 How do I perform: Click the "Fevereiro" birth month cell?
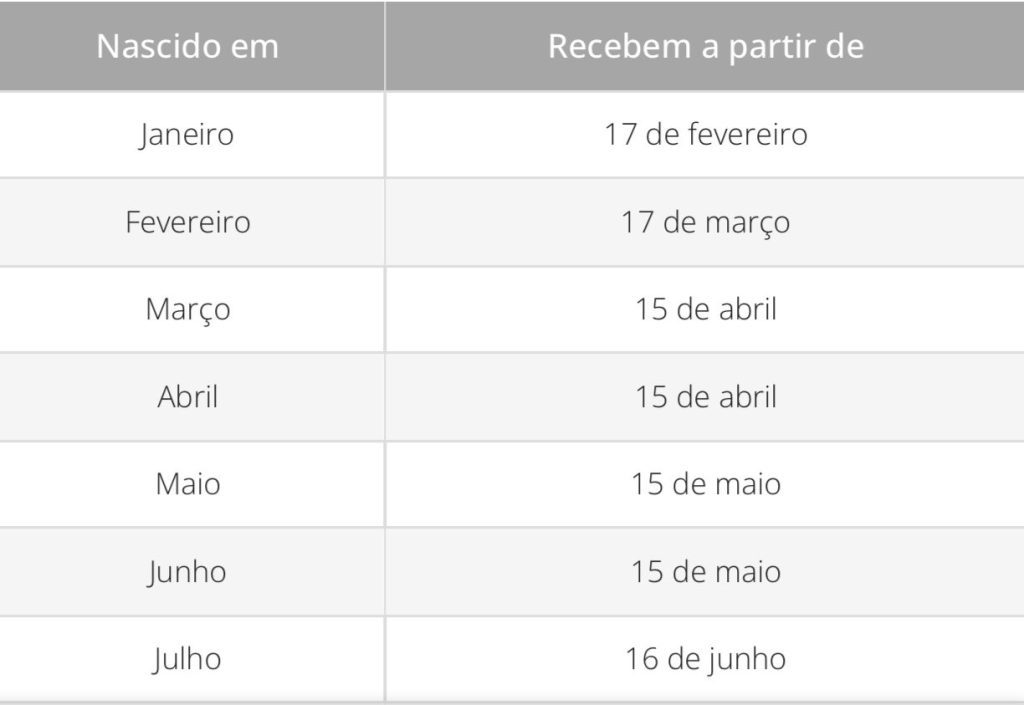pyautogui.click(x=188, y=221)
